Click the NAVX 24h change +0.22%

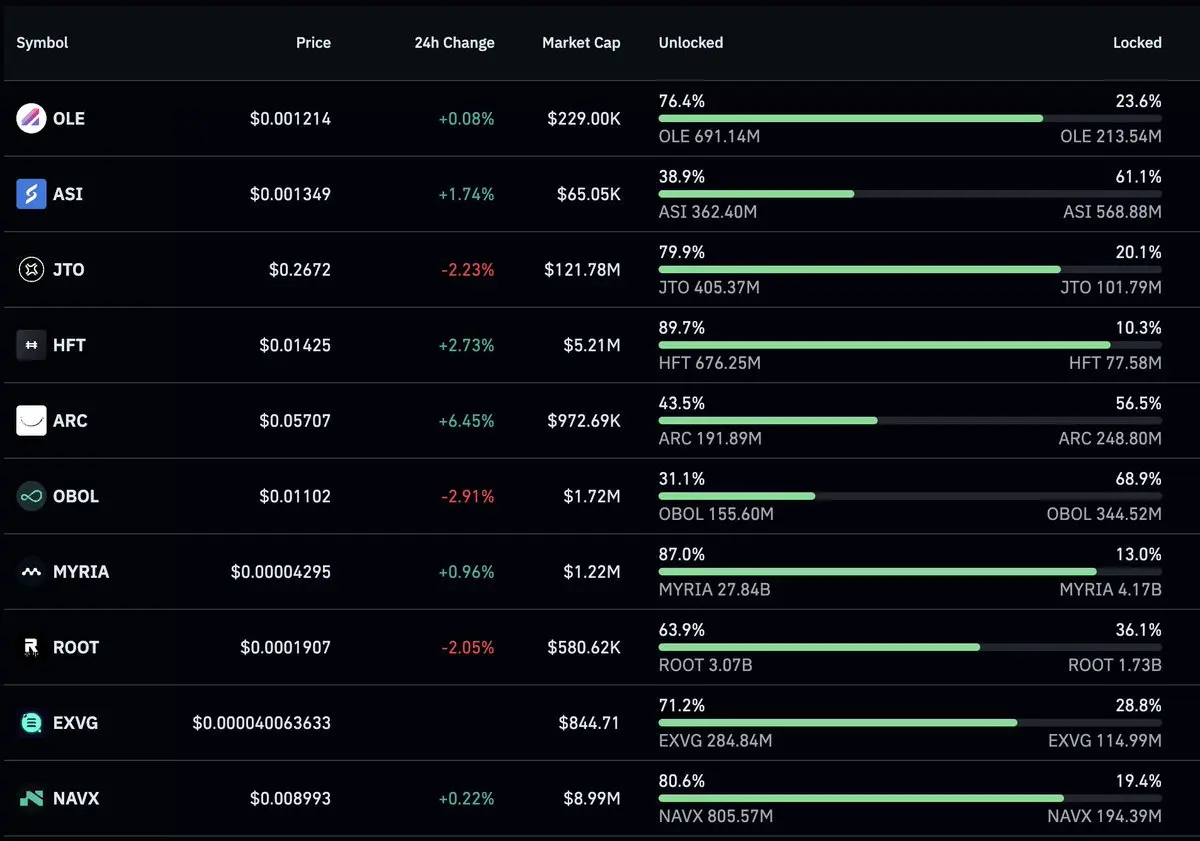point(466,798)
